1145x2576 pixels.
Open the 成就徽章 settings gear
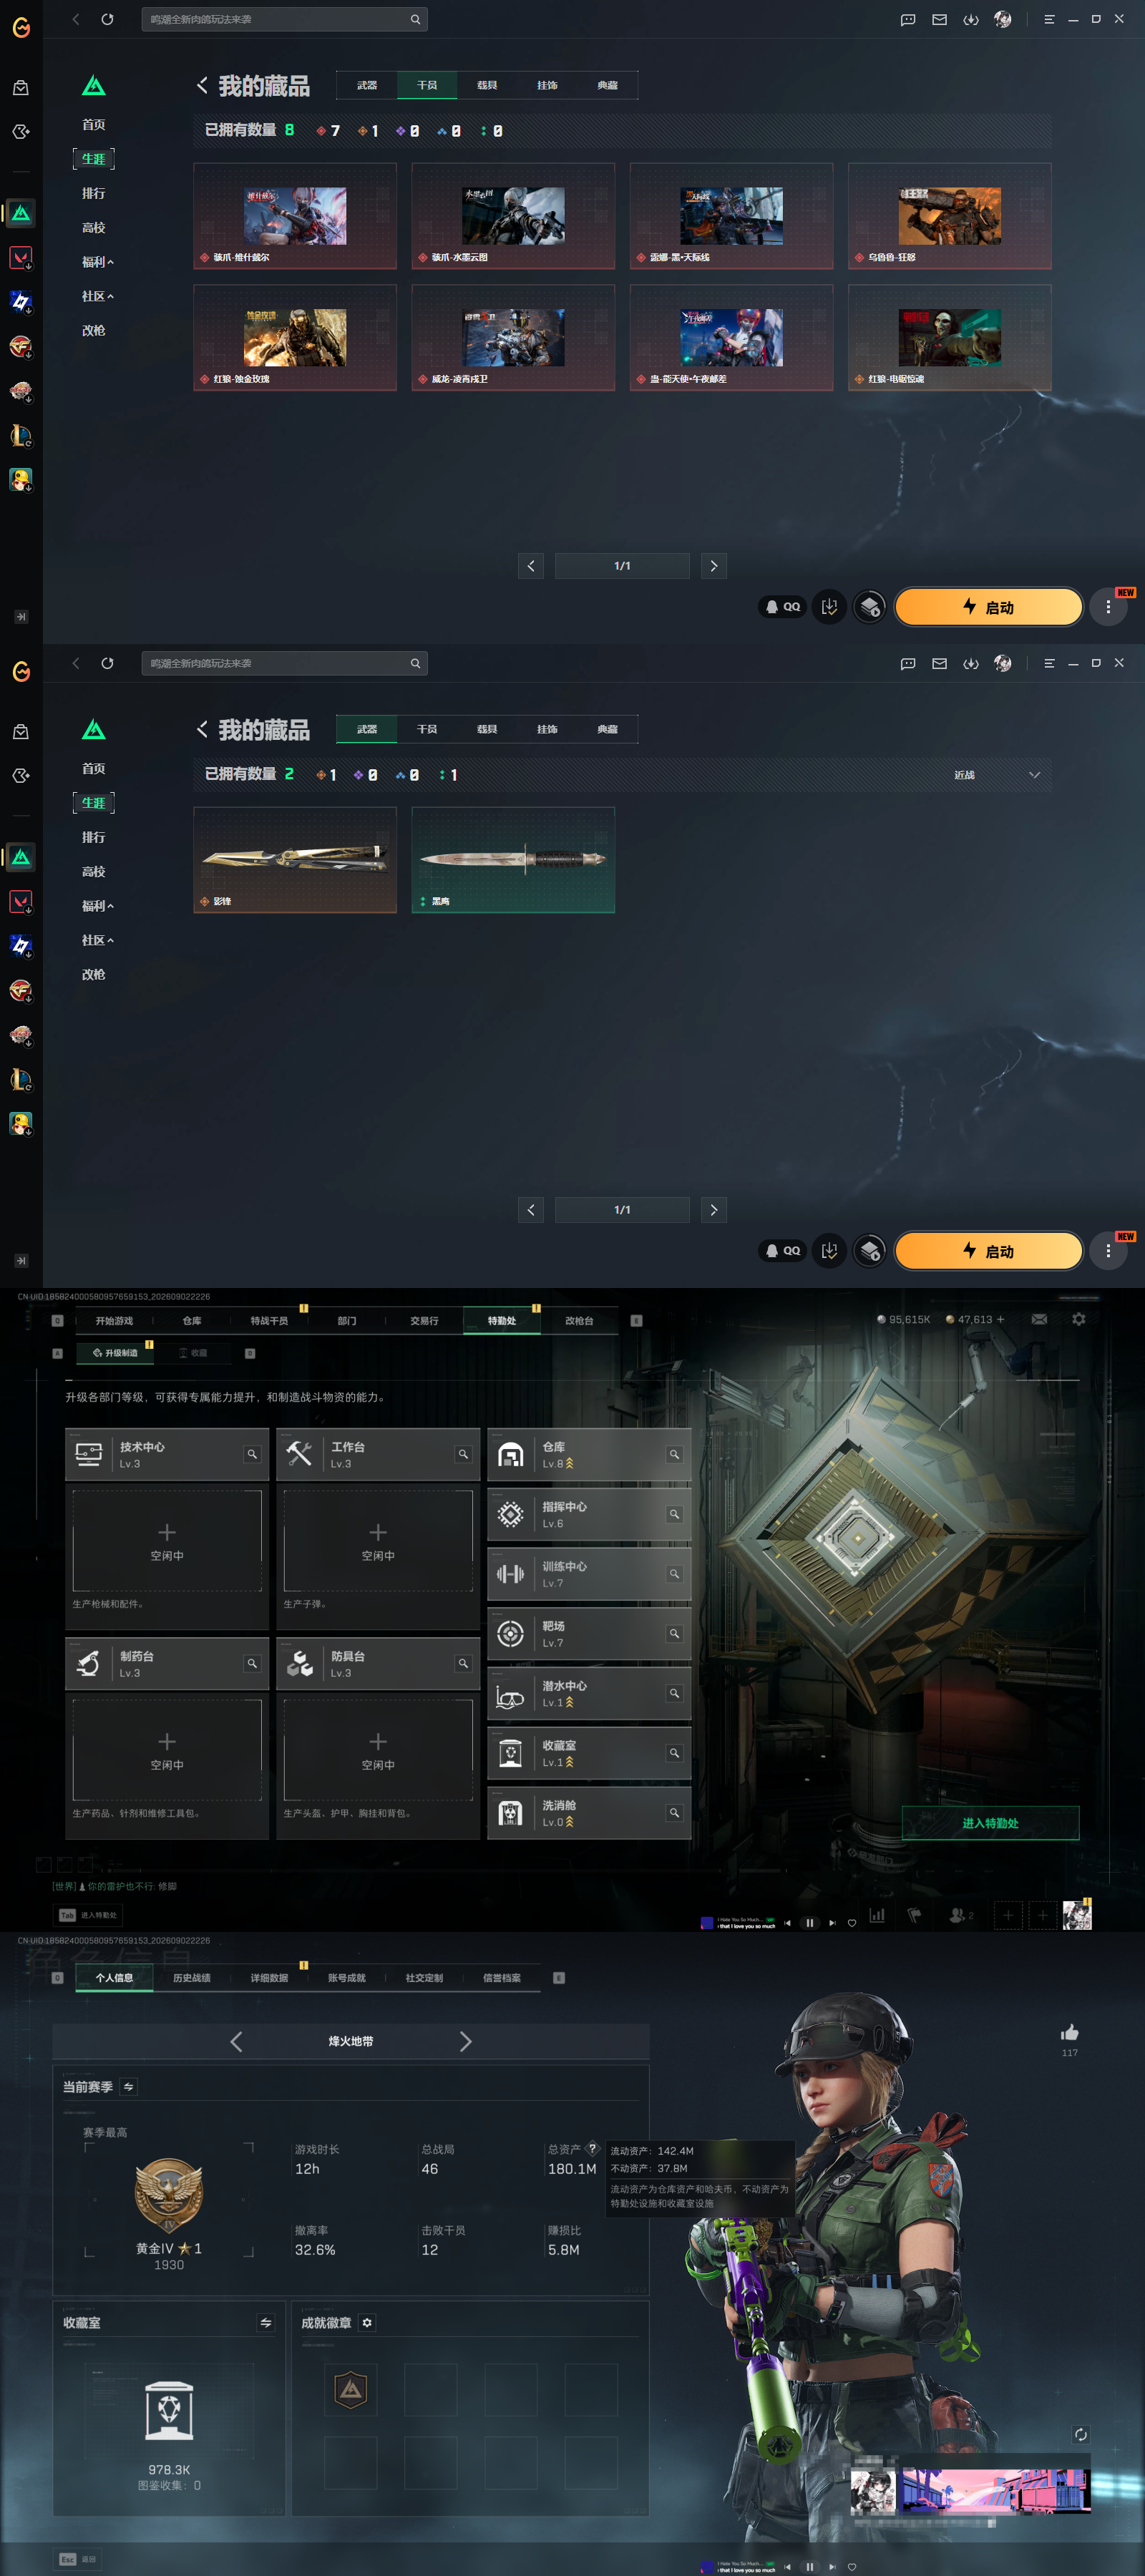(367, 2323)
